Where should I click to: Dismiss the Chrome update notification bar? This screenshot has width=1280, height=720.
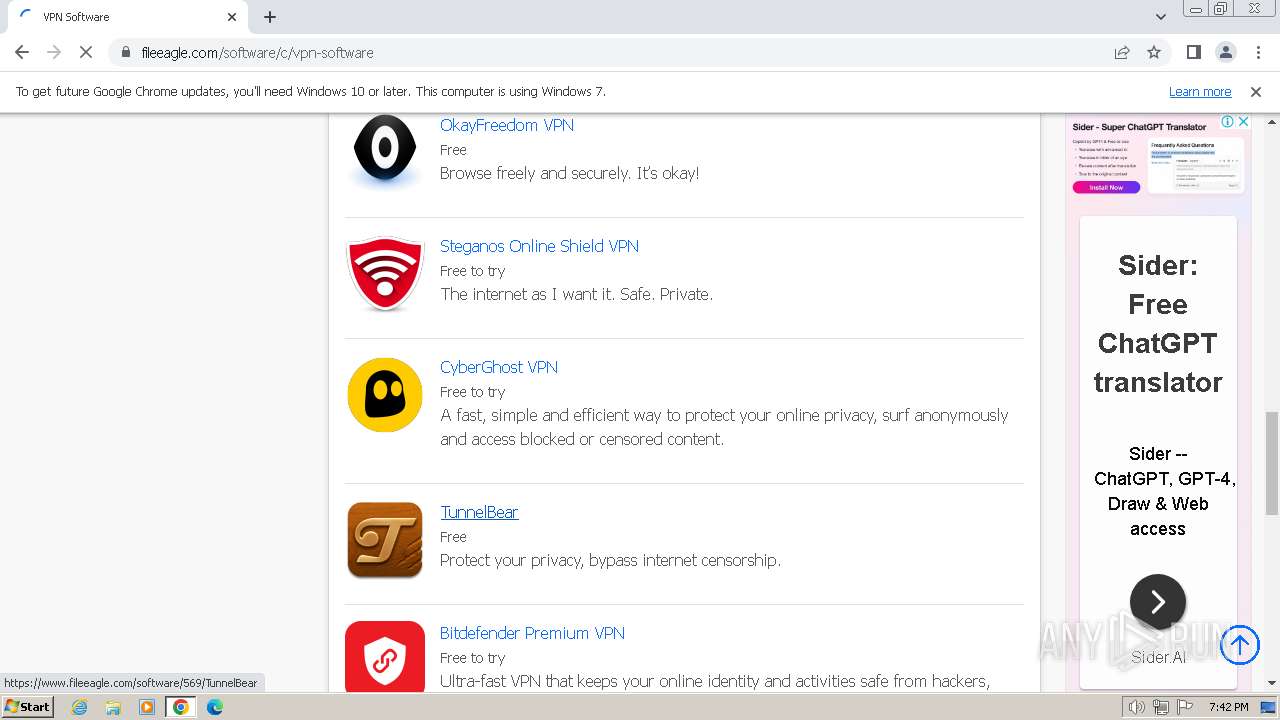click(1256, 91)
